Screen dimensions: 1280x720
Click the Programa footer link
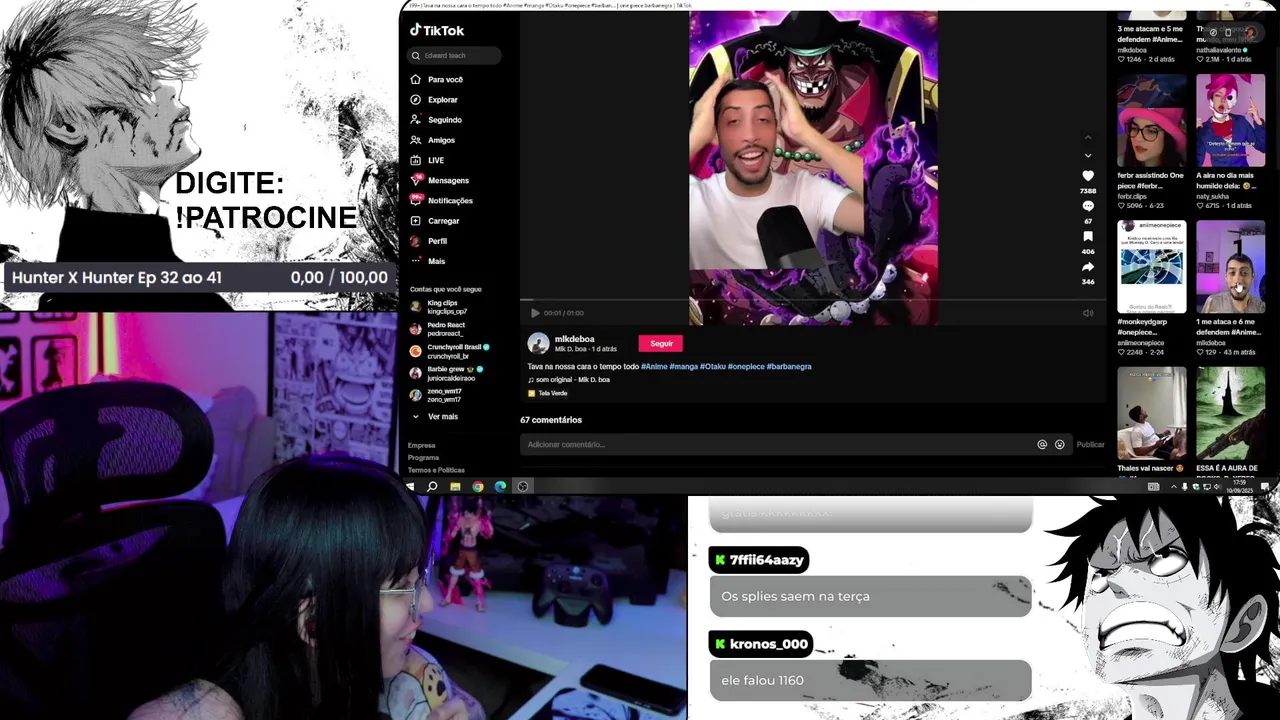pos(423,458)
